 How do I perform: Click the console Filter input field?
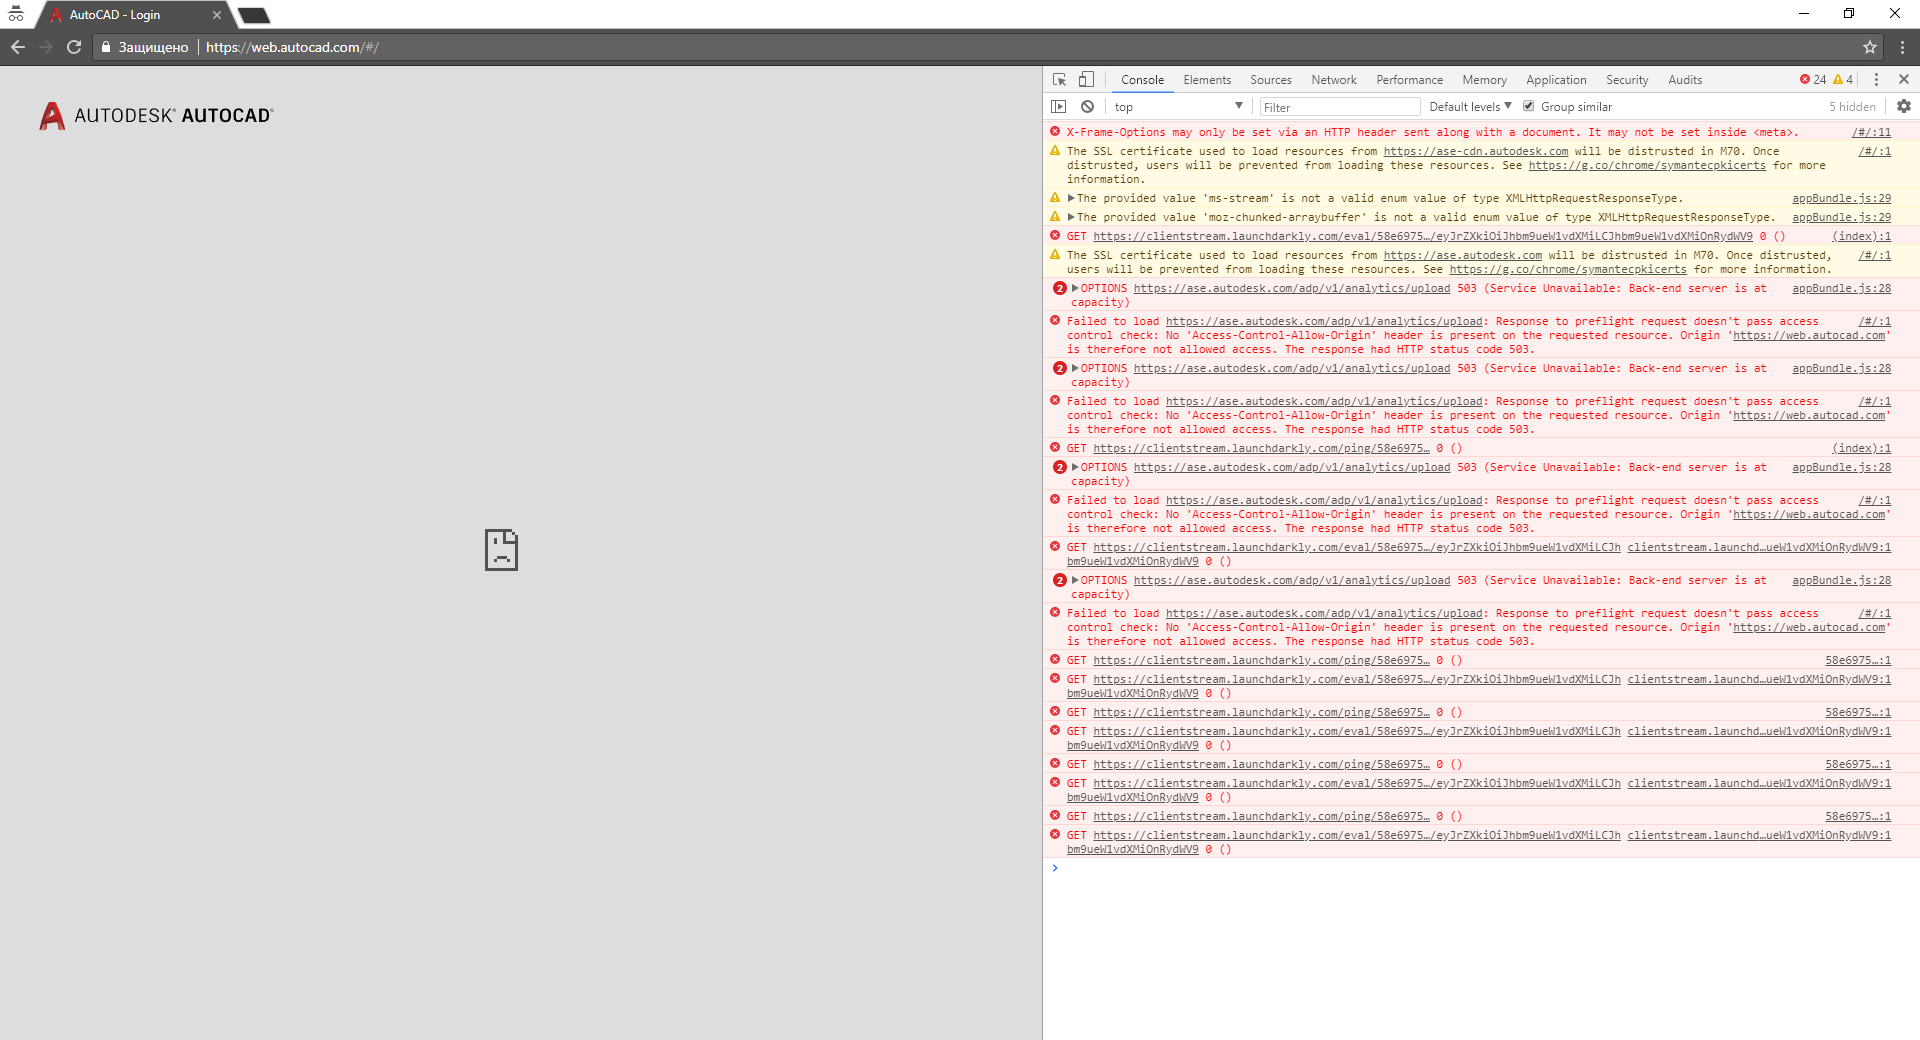[x=1339, y=107]
